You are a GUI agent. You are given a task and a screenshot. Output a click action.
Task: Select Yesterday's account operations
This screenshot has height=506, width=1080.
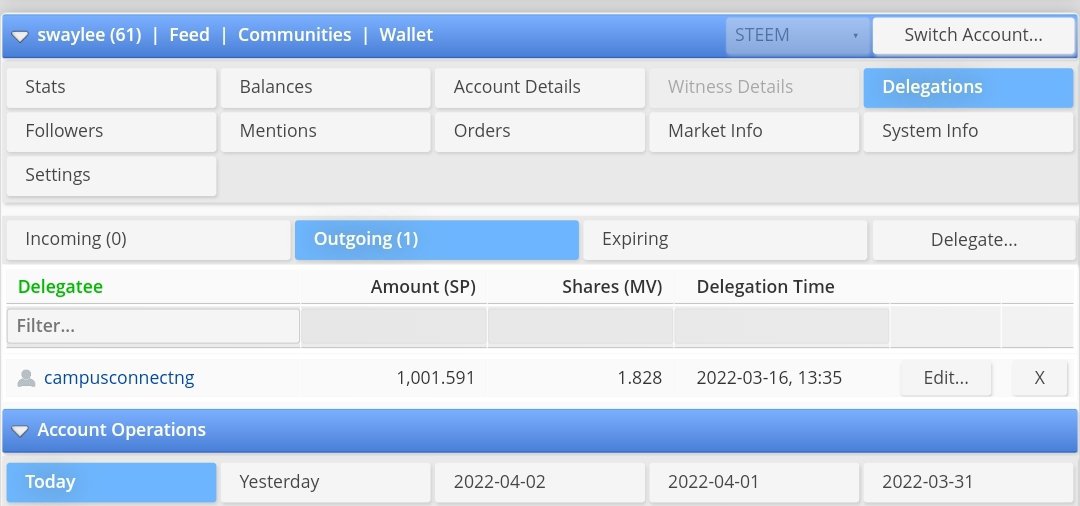tap(325, 482)
